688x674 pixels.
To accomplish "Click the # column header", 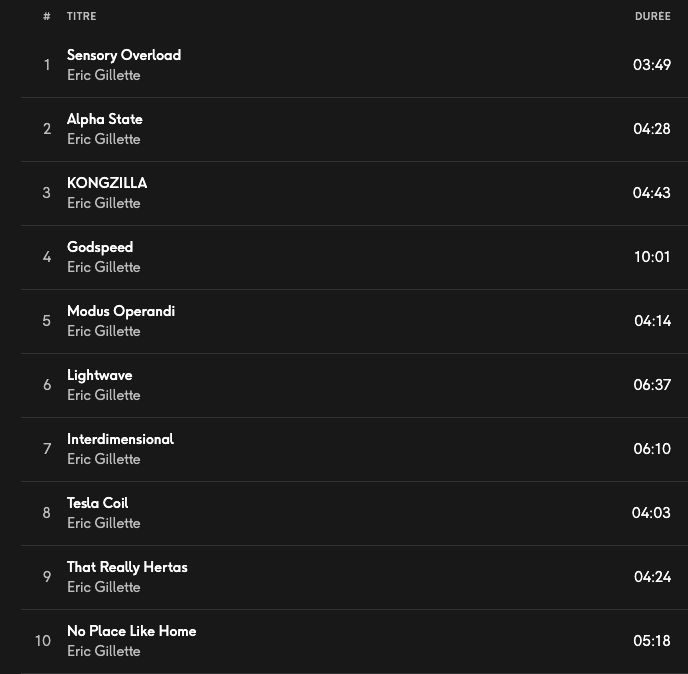I will [x=46, y=16].
